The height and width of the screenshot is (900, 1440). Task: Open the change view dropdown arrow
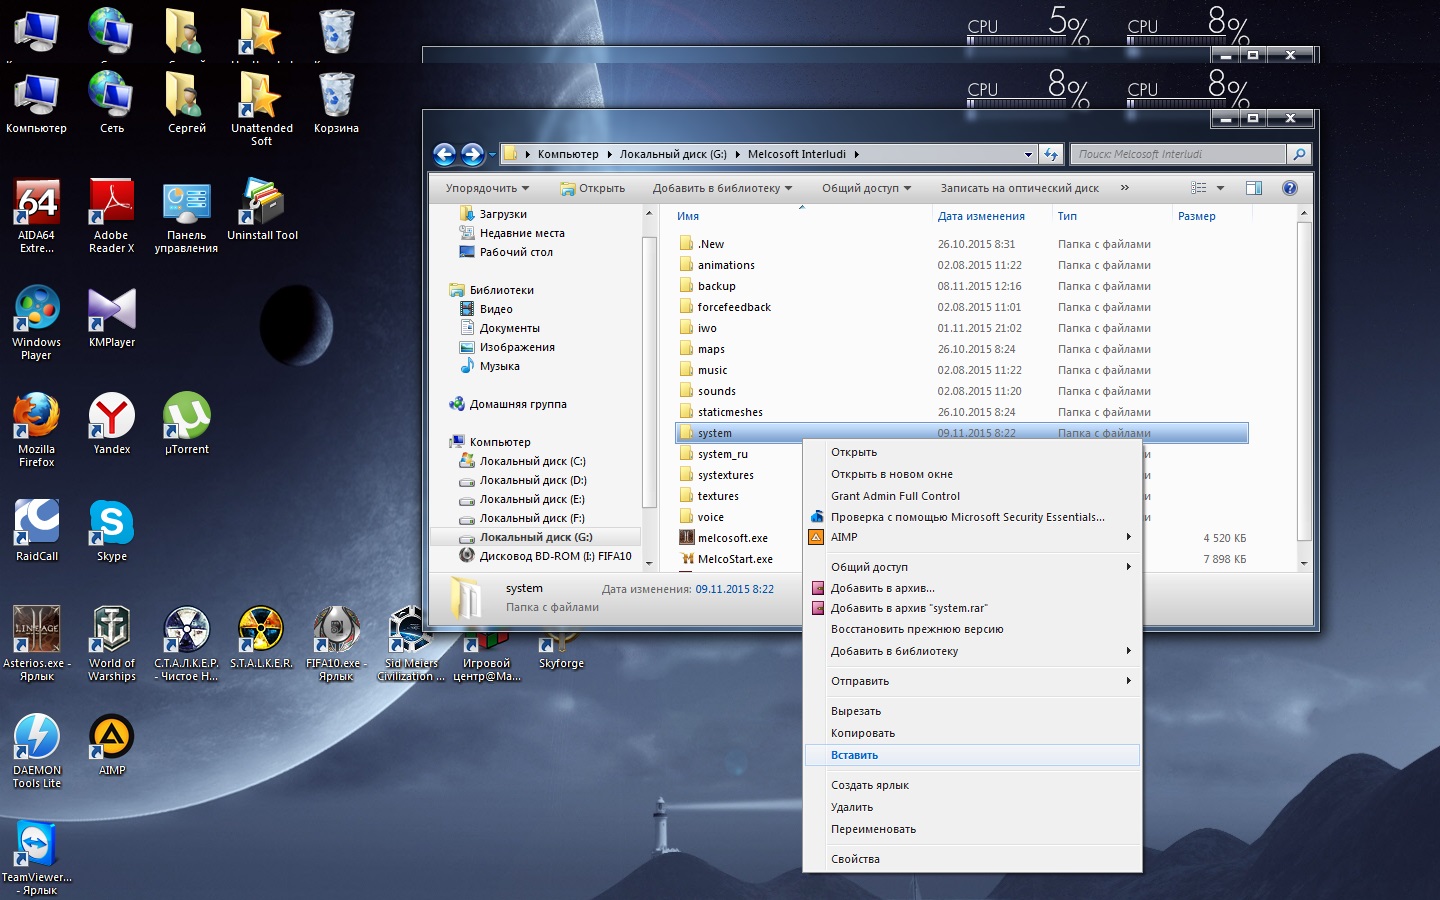(1220, 188)
